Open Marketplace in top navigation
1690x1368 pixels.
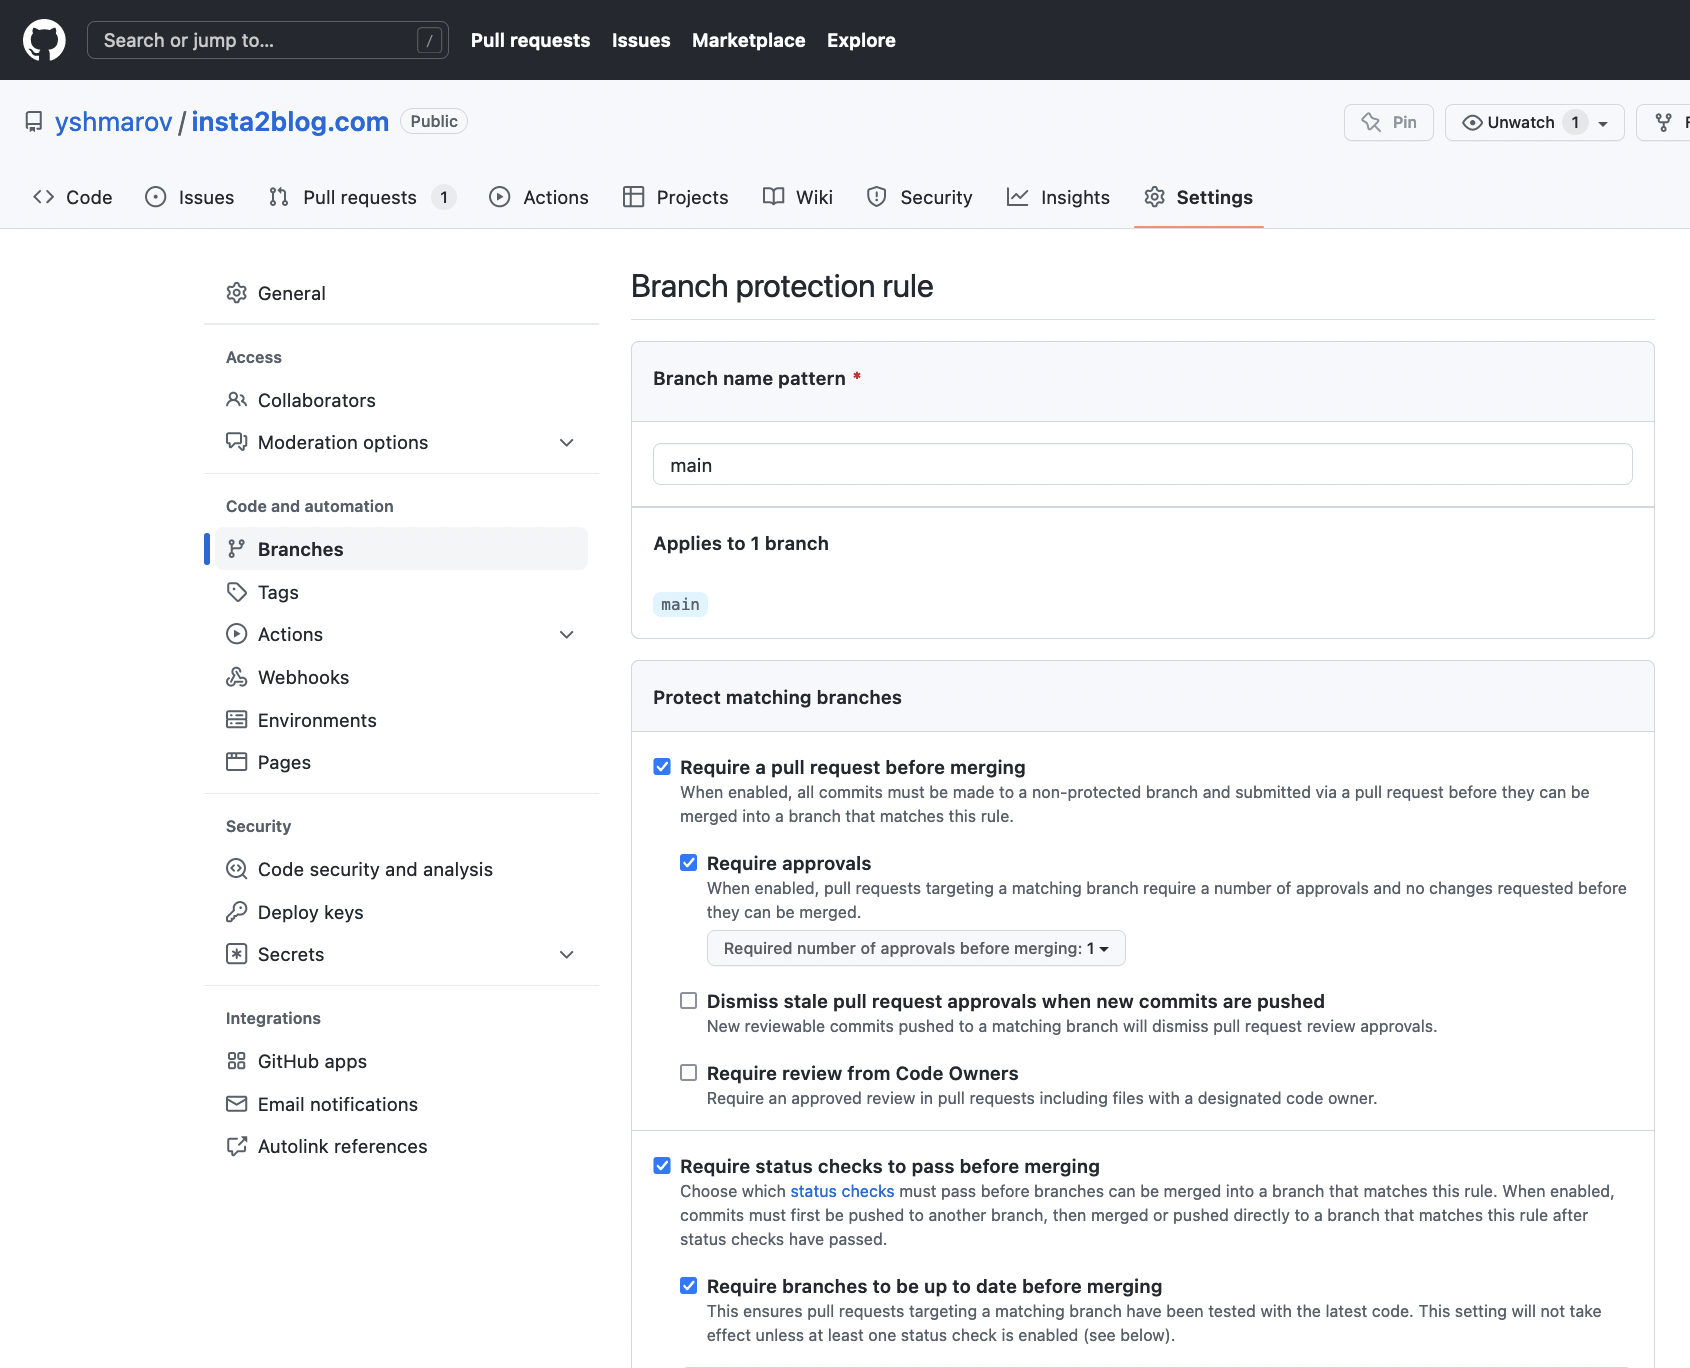coord(748,40)
